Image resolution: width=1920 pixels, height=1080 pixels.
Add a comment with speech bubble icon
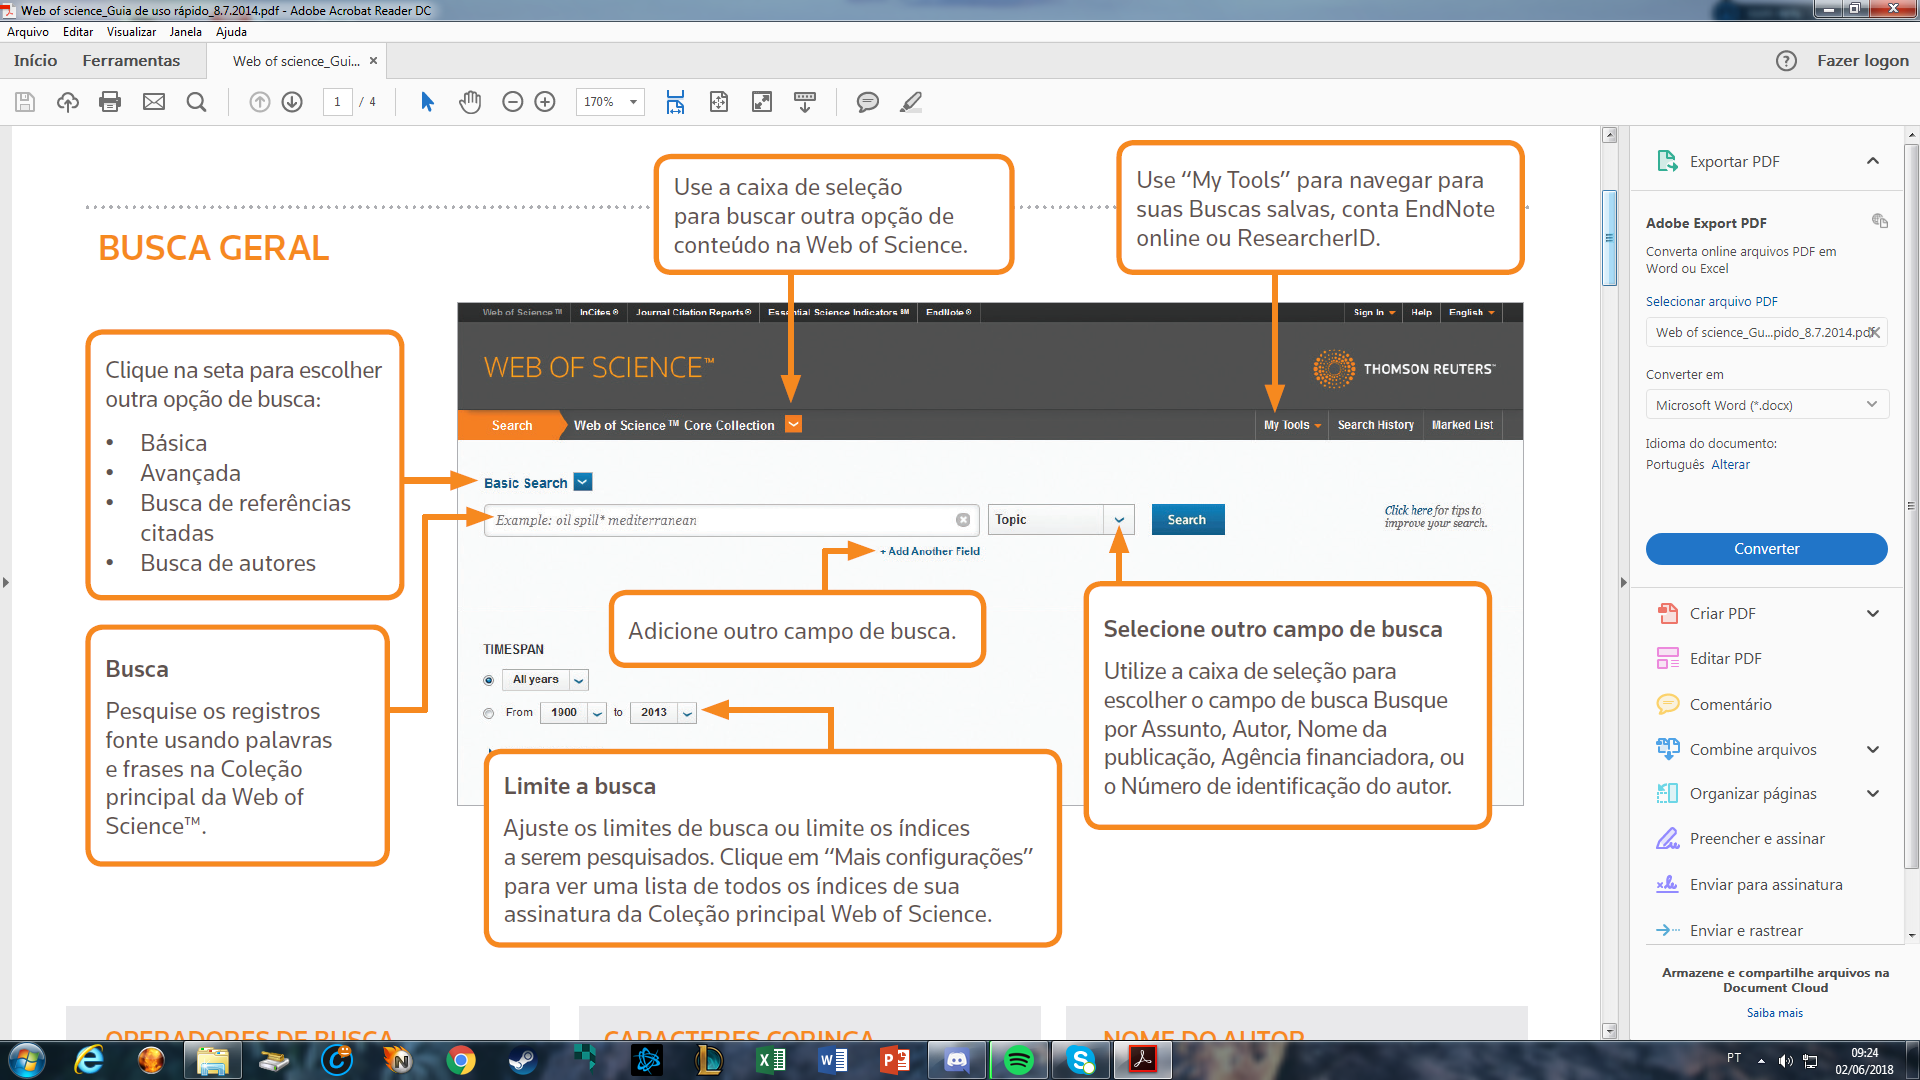coord(868,102)
